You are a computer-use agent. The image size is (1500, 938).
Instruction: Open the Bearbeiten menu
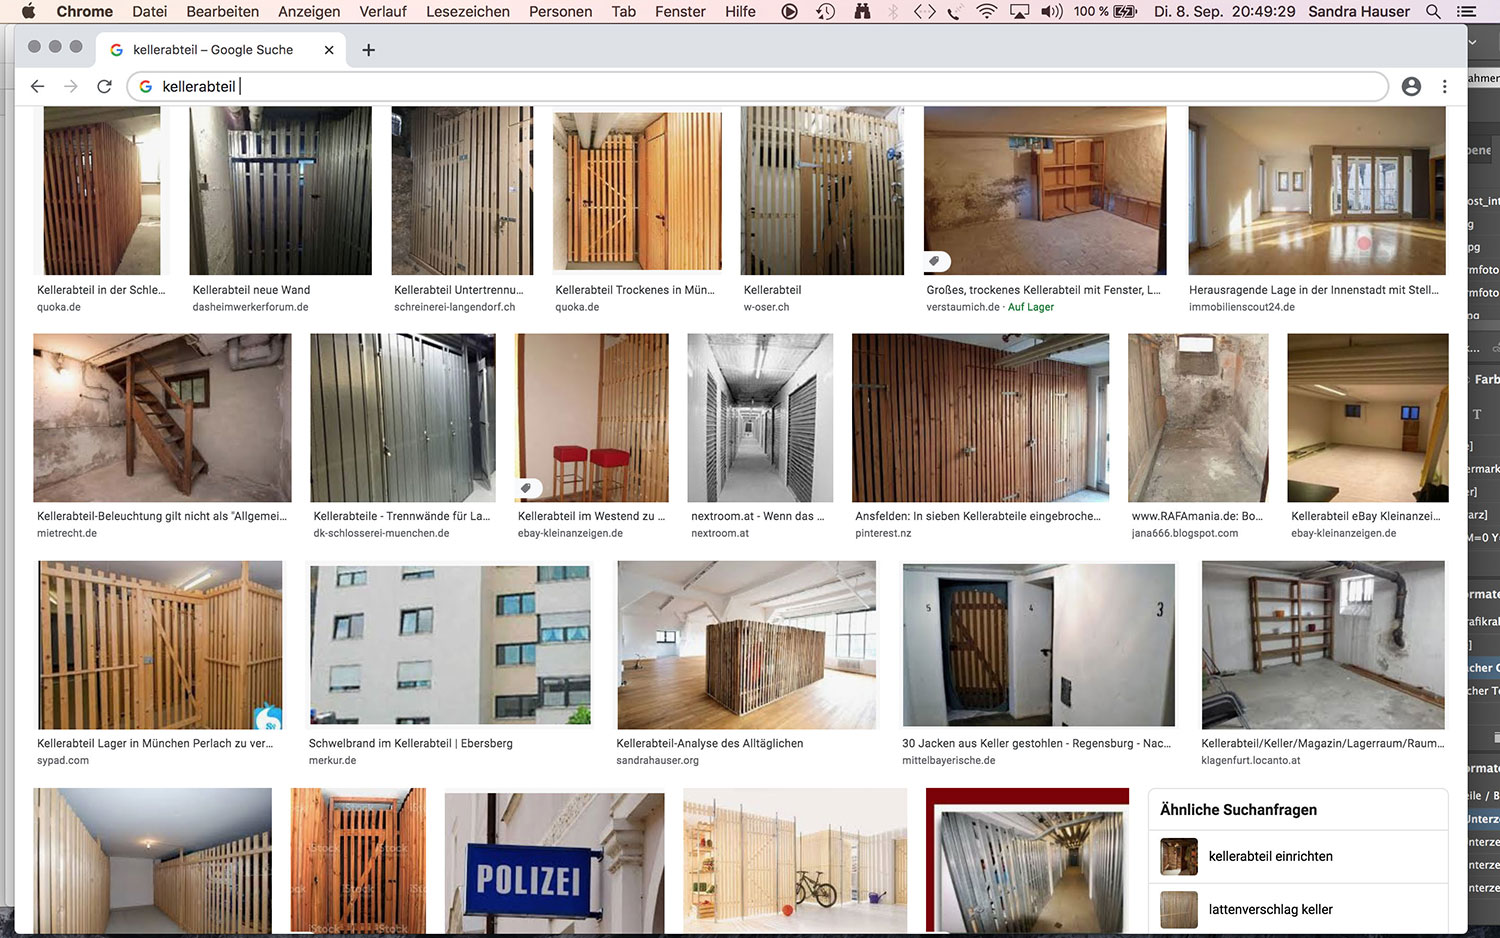pyautogui.click(x=222, y=11)
